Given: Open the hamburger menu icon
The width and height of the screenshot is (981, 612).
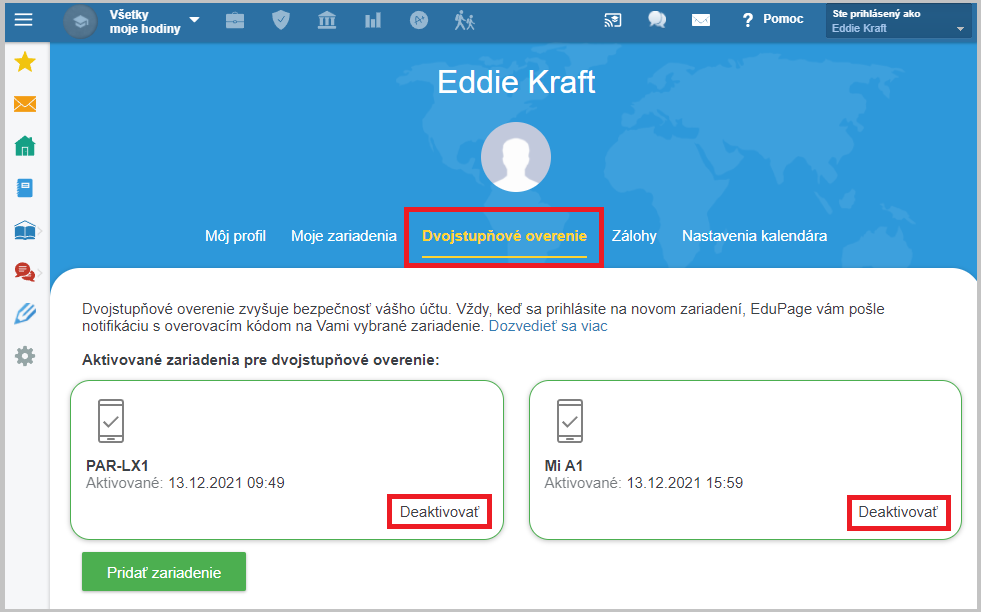Looking at the screenshot, I should click(x=23, y=20).
